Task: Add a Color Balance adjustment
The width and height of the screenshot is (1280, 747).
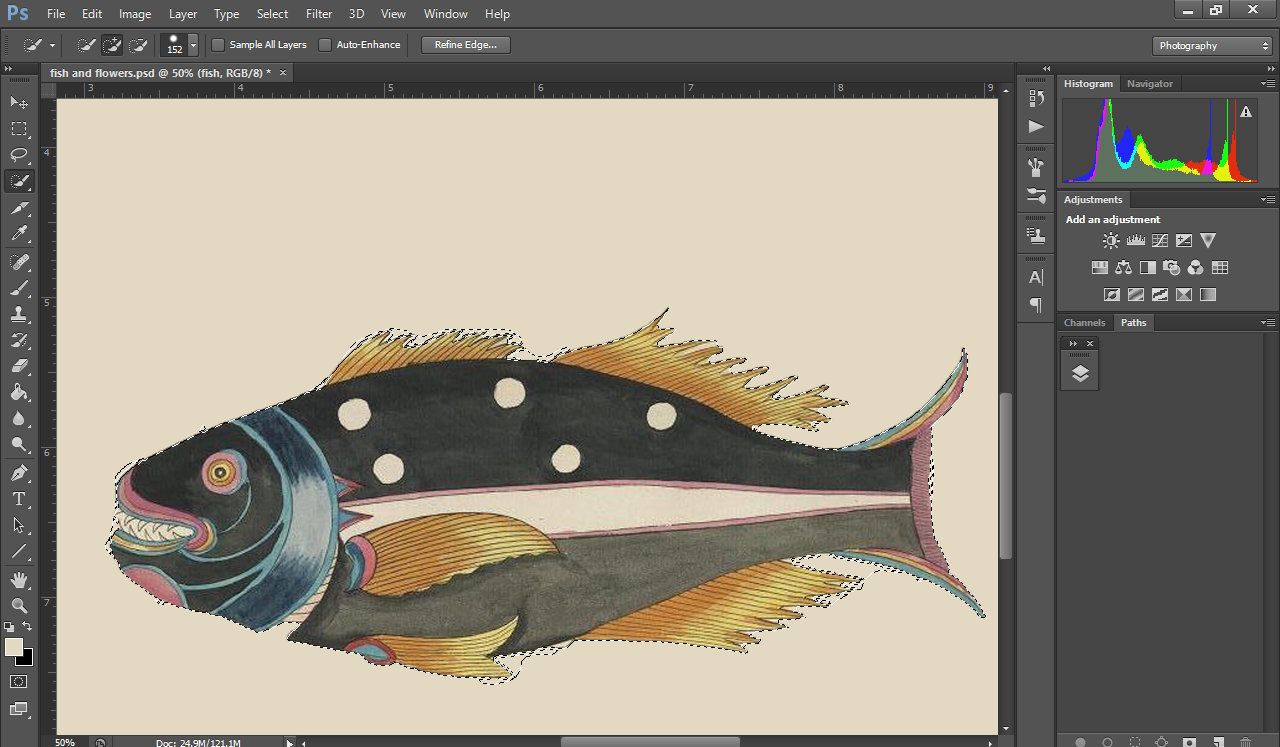Action: click(1123, 268)
